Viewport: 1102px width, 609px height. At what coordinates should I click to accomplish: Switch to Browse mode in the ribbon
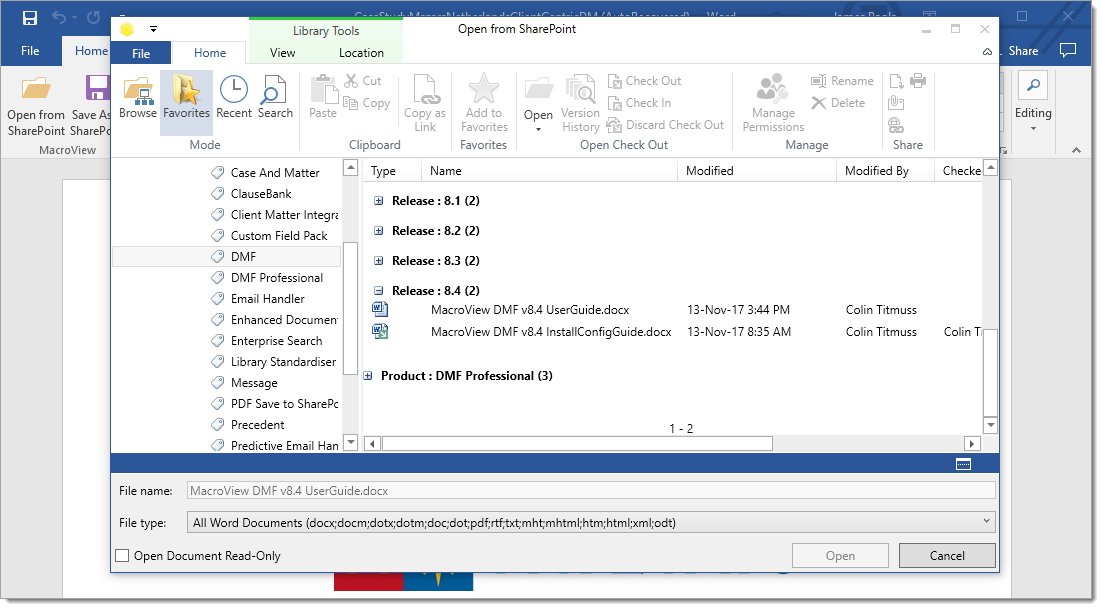tap(138, 98)
